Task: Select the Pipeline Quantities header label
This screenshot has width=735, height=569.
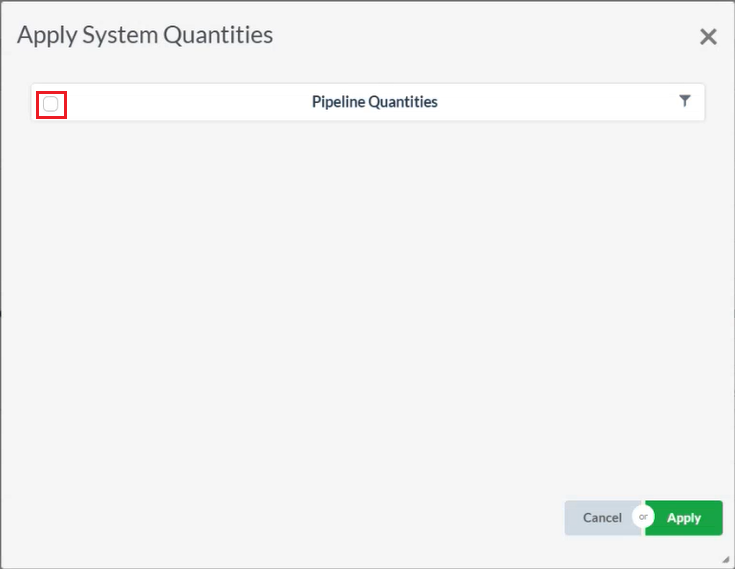Action: pyautogui.click(x=374, y=102)
